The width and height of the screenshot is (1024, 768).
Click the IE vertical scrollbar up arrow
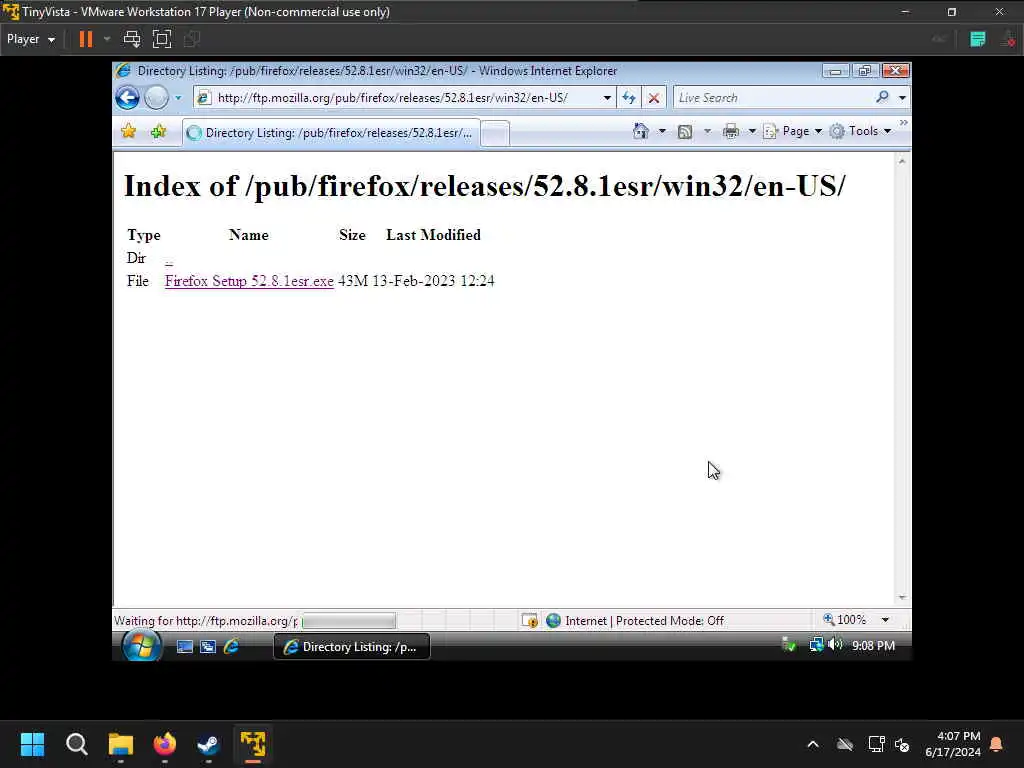902,161
